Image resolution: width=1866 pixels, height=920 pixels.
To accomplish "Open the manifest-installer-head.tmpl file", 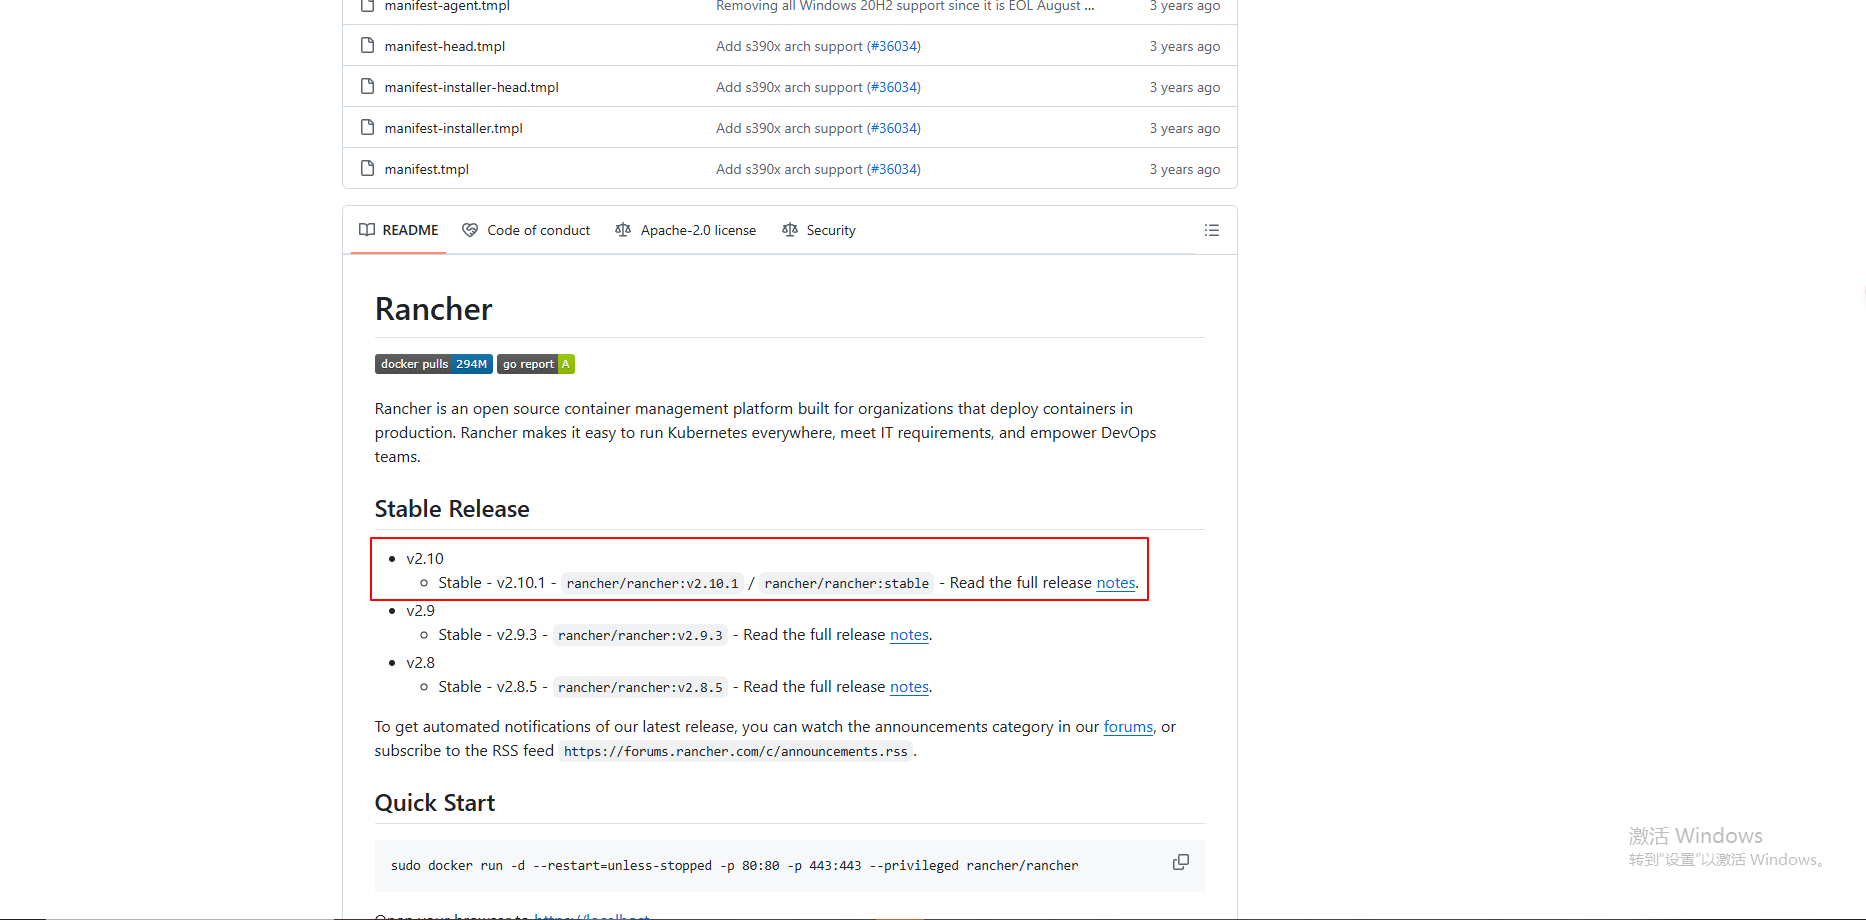I will point(472,87).
